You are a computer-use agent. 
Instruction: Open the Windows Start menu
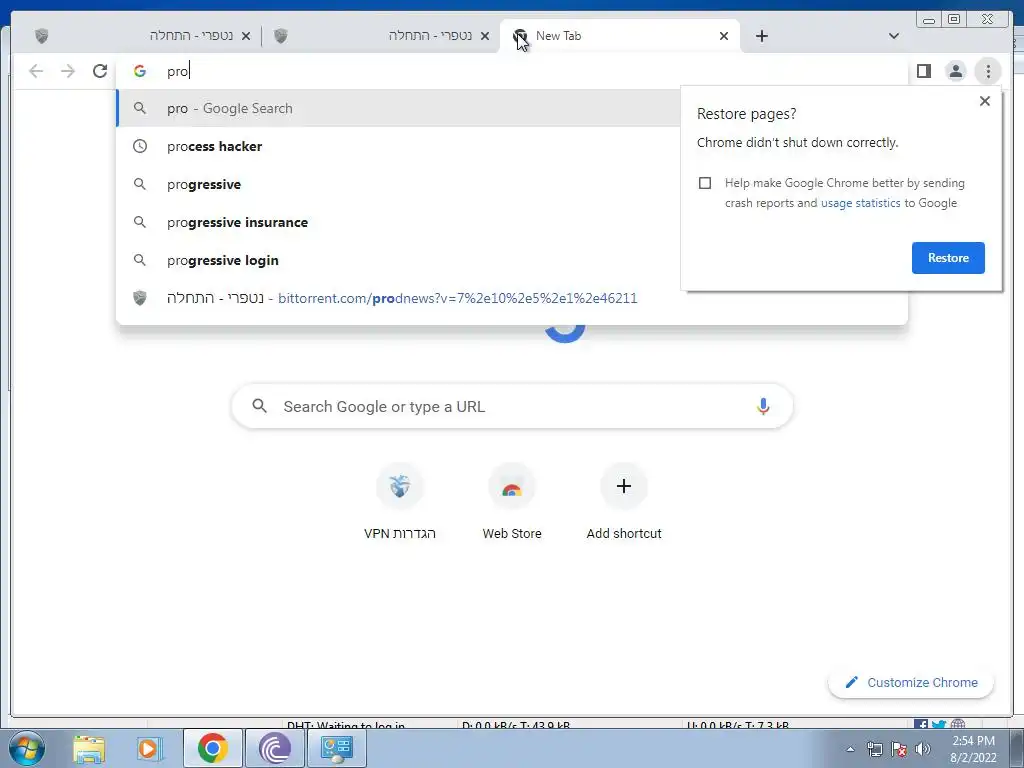pyautogui.click(x=27, y=749)
